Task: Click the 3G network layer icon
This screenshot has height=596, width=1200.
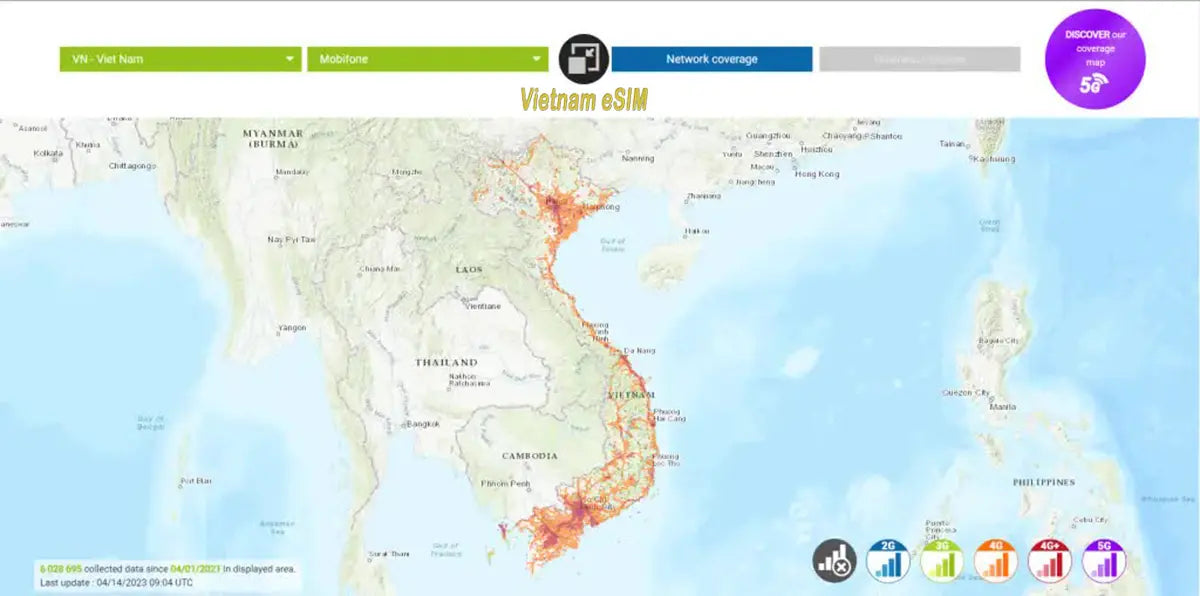Action: 942,562
